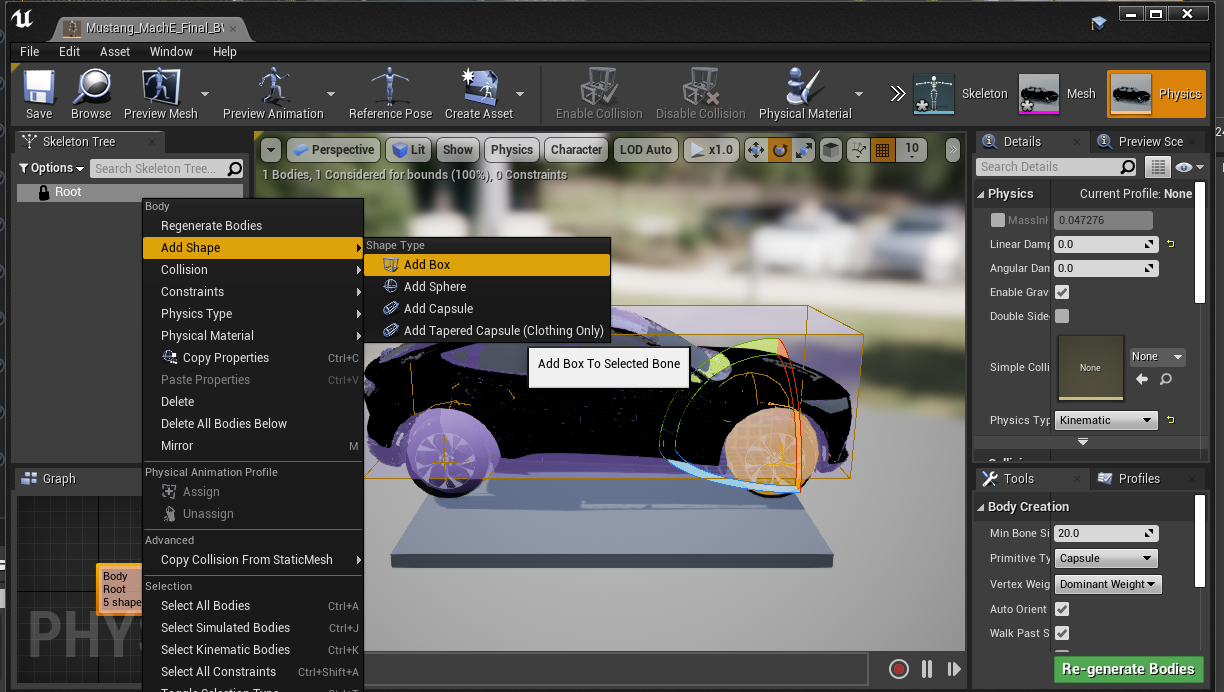Toggle Double Sided Geometry checkbox

[x=1062, y=316]
